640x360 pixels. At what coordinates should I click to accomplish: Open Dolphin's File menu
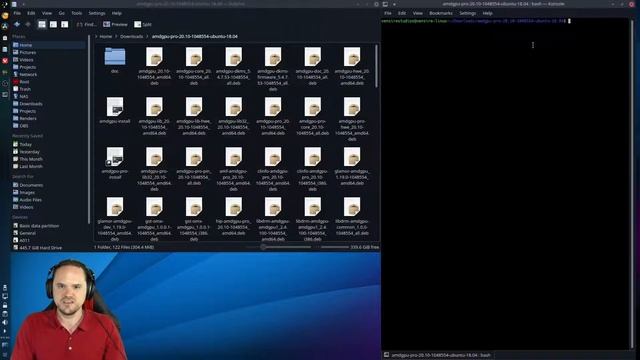pyautogui.click(x=17, y=13)
